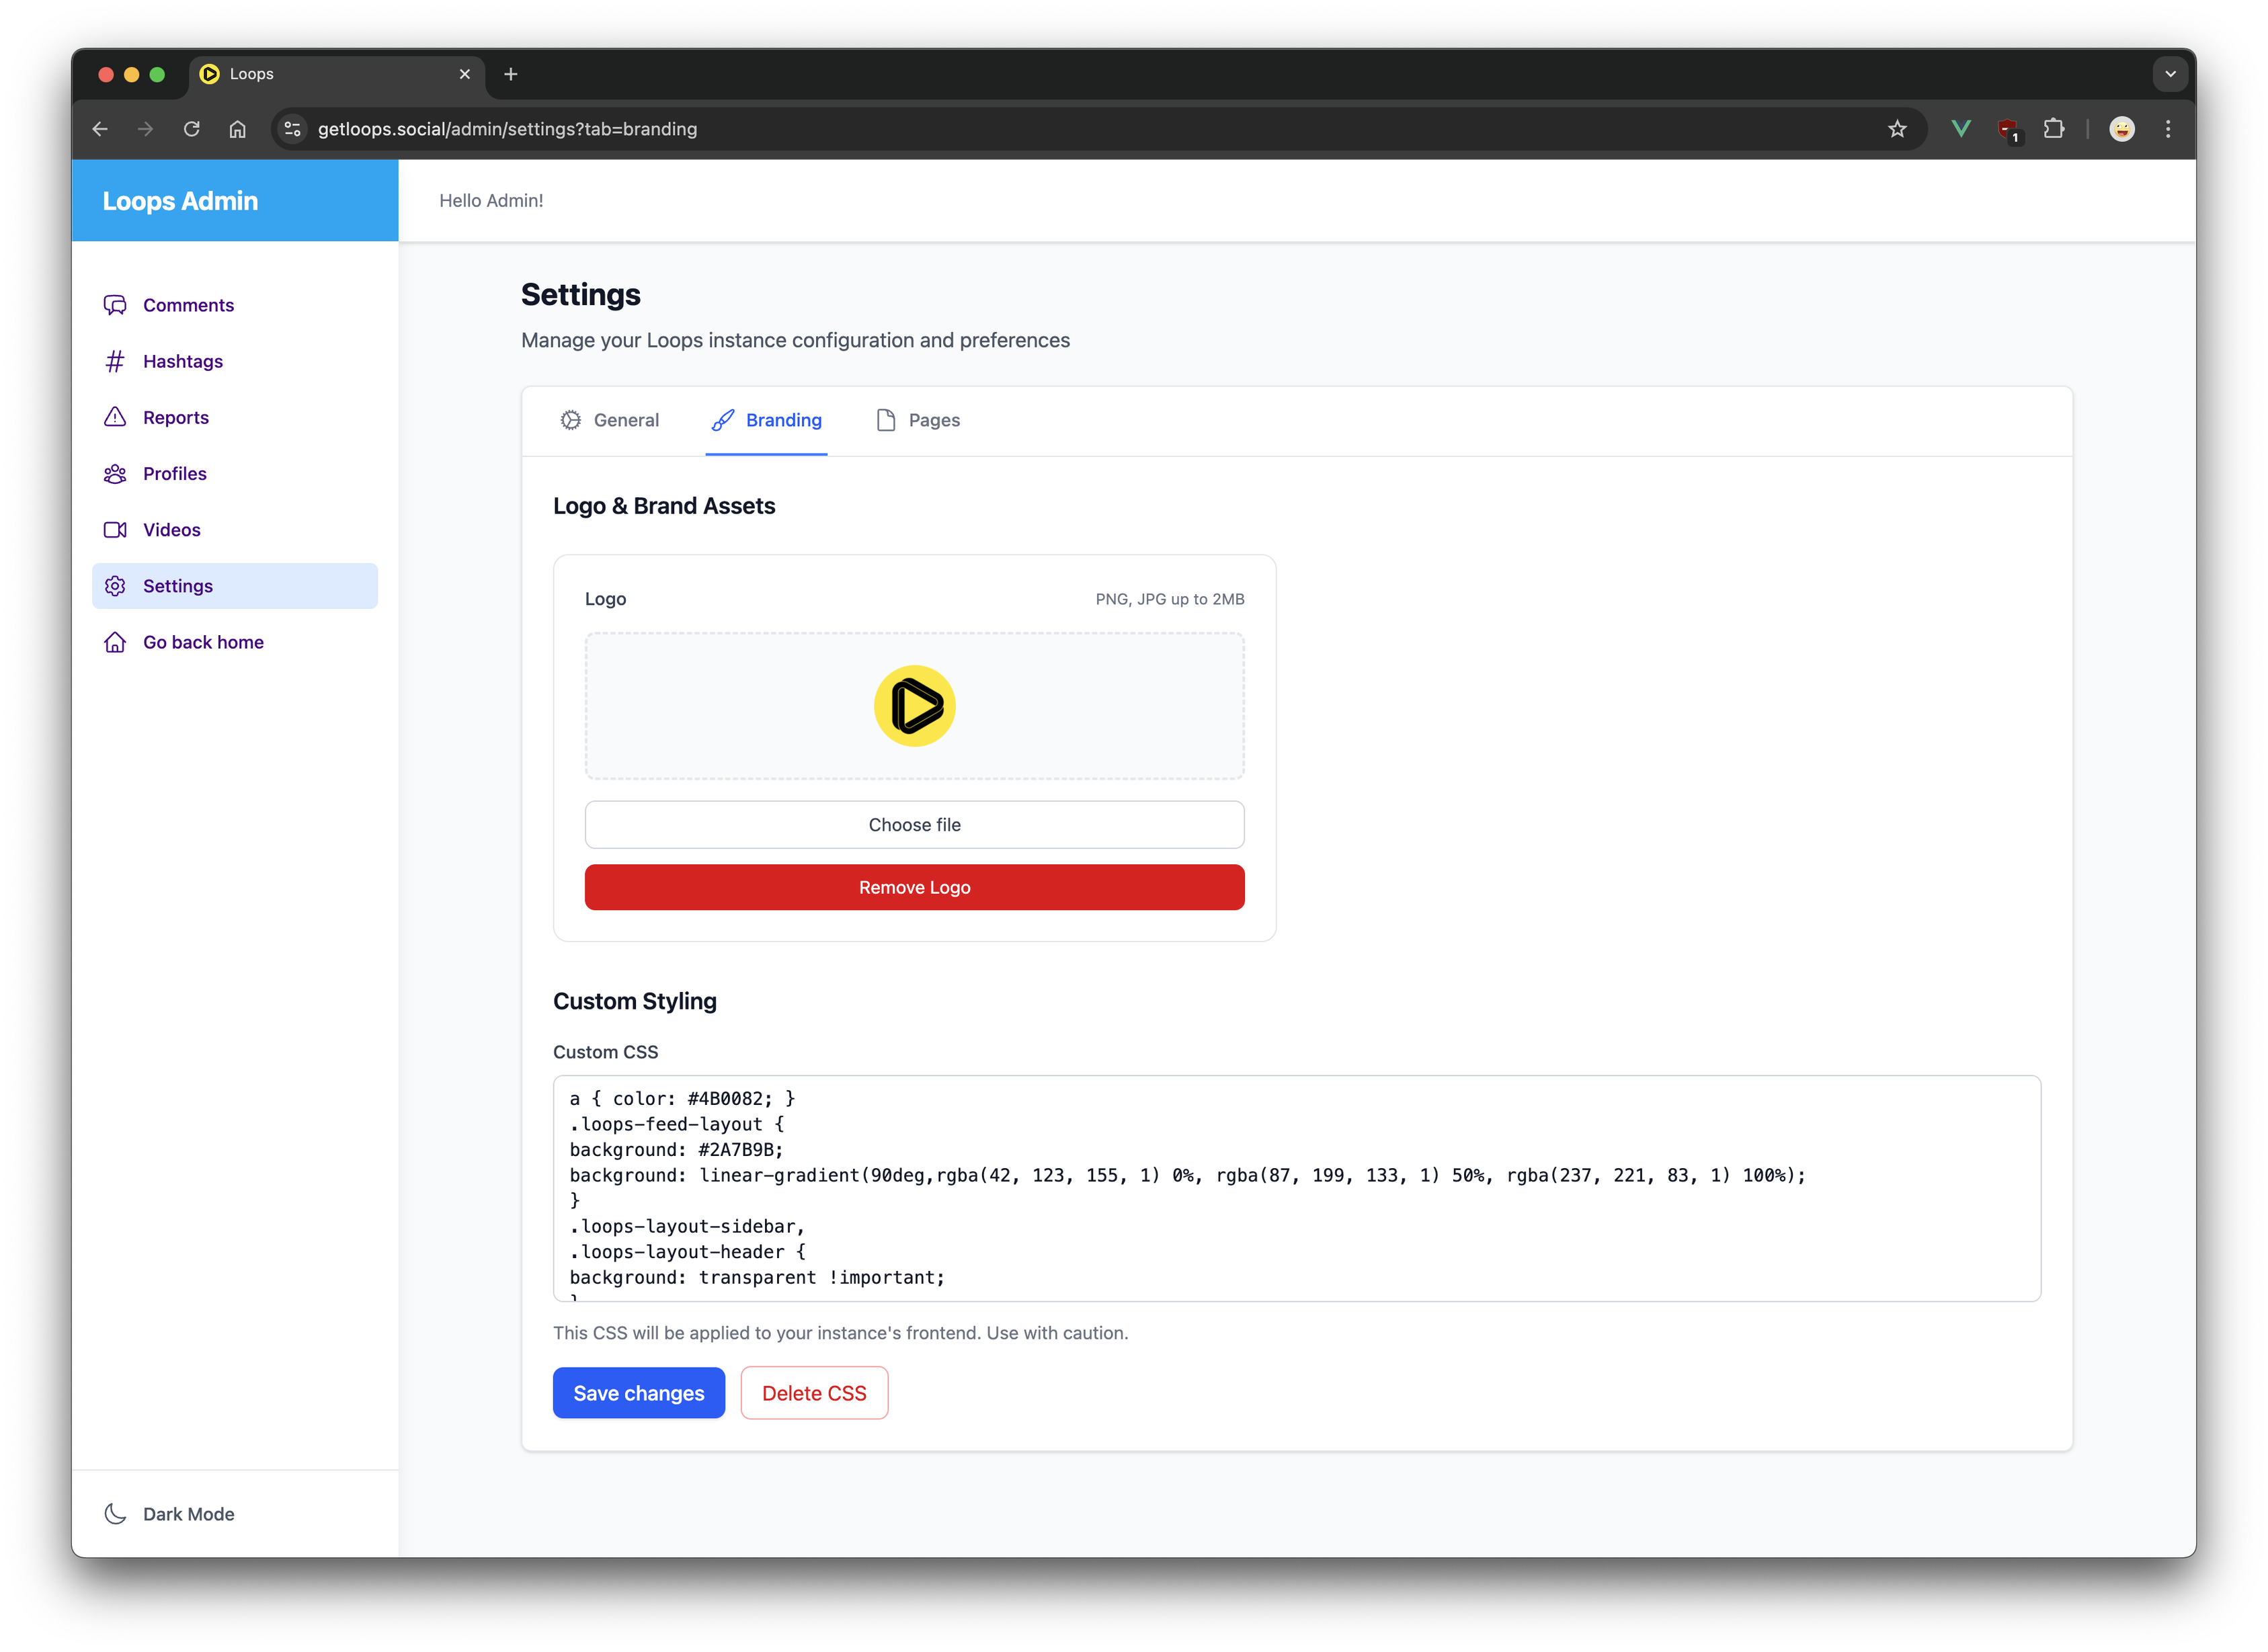Click the Hashtags hash icon

tap(115, 361)
